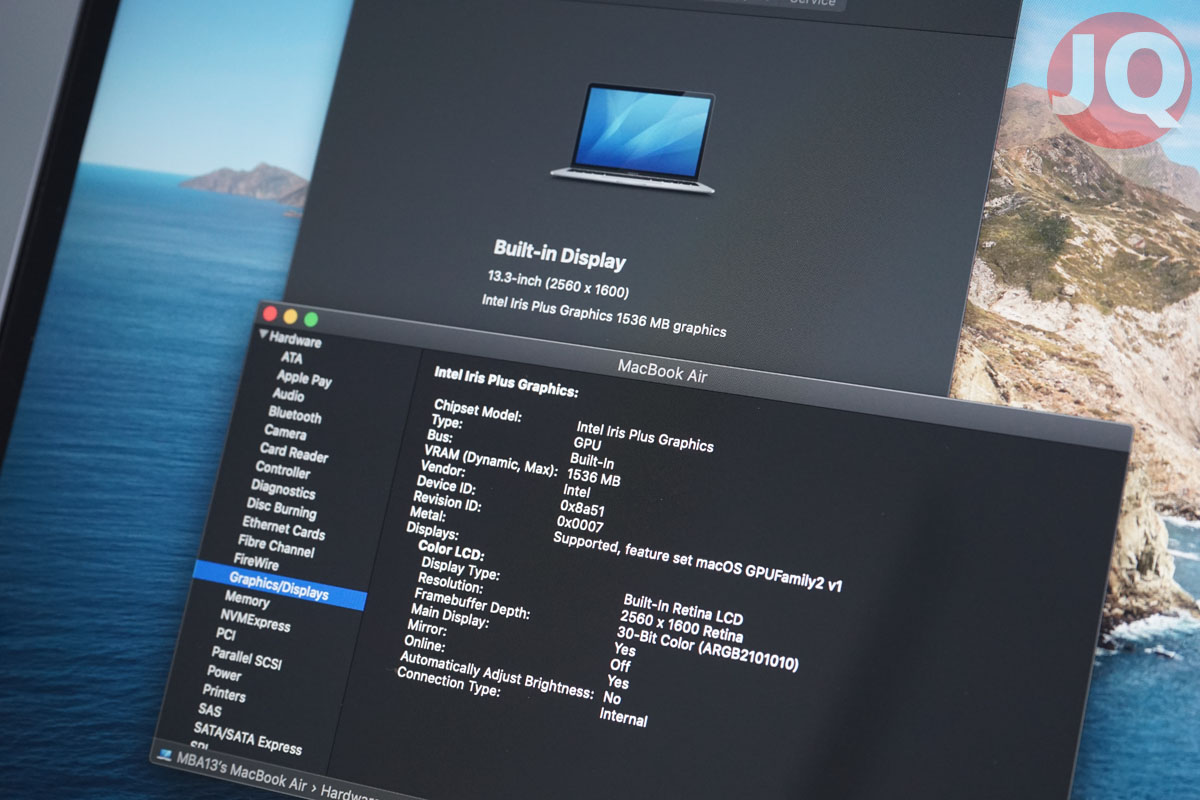Click the Metal label

pos(428,514)
